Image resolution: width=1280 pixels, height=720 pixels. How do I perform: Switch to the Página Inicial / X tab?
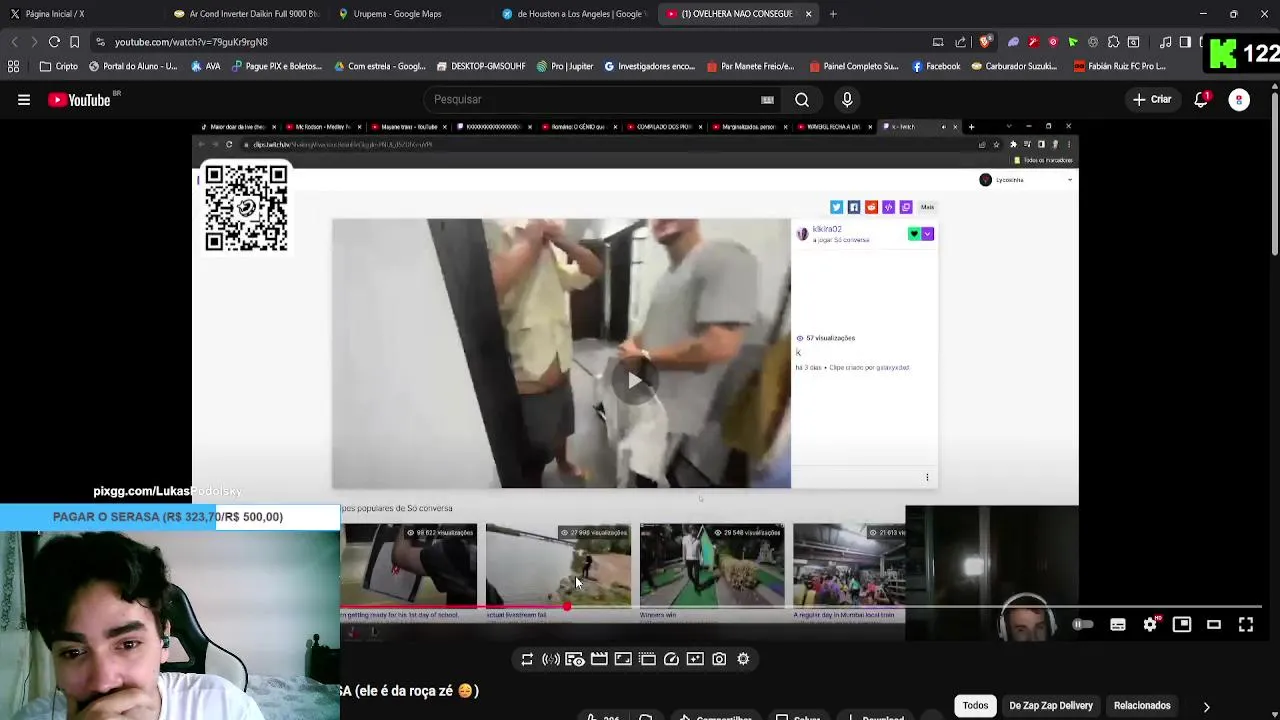tap(82, 14)
